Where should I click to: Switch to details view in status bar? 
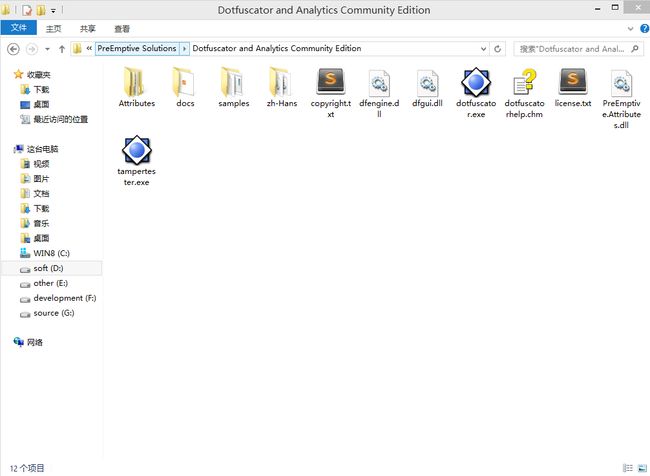click(628, 468)
